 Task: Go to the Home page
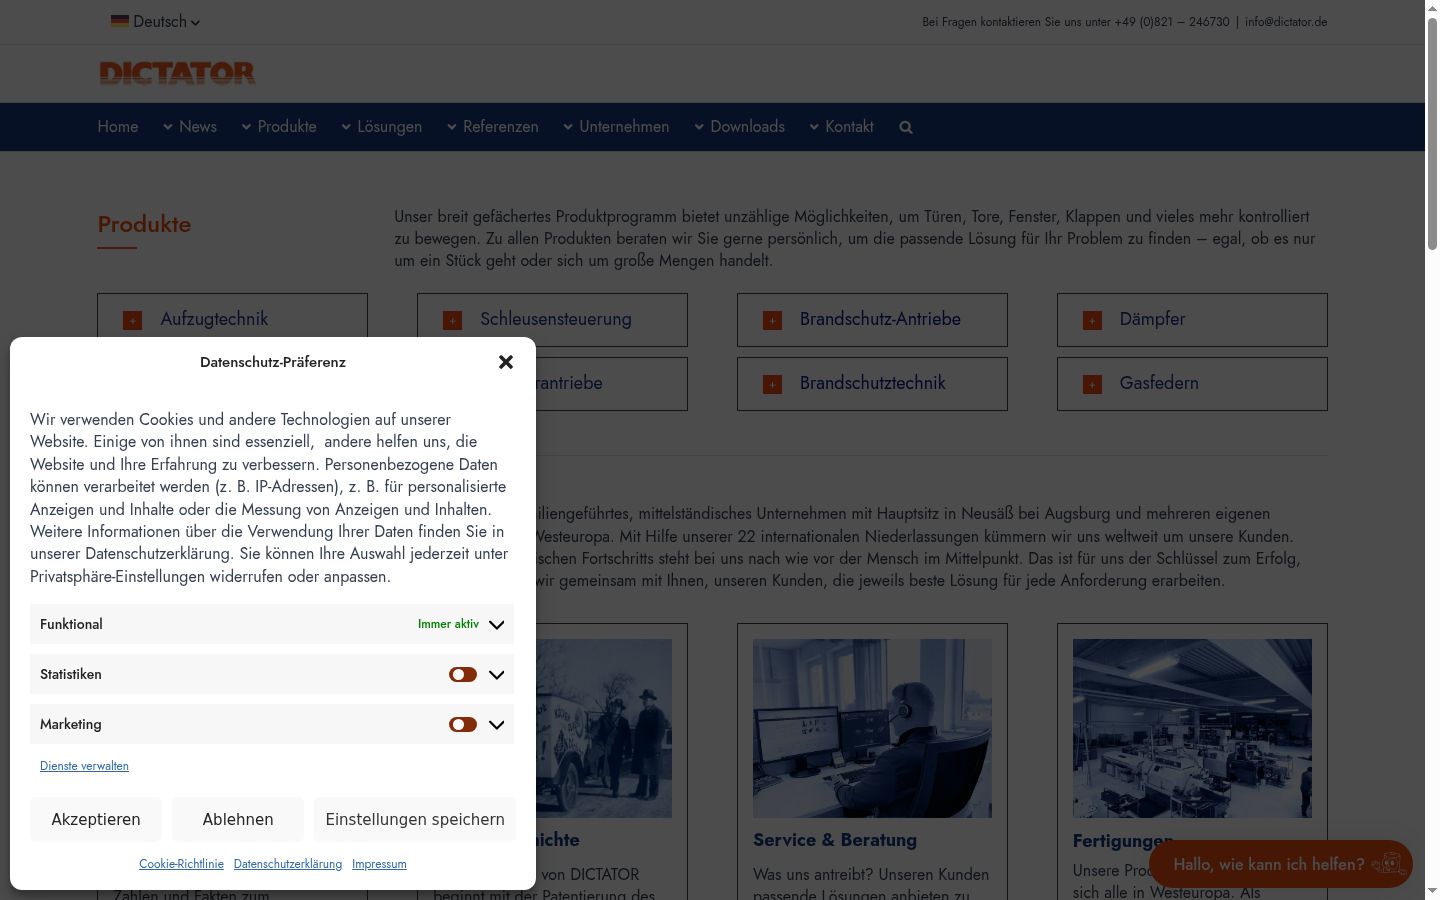click(x=118, y=127)
